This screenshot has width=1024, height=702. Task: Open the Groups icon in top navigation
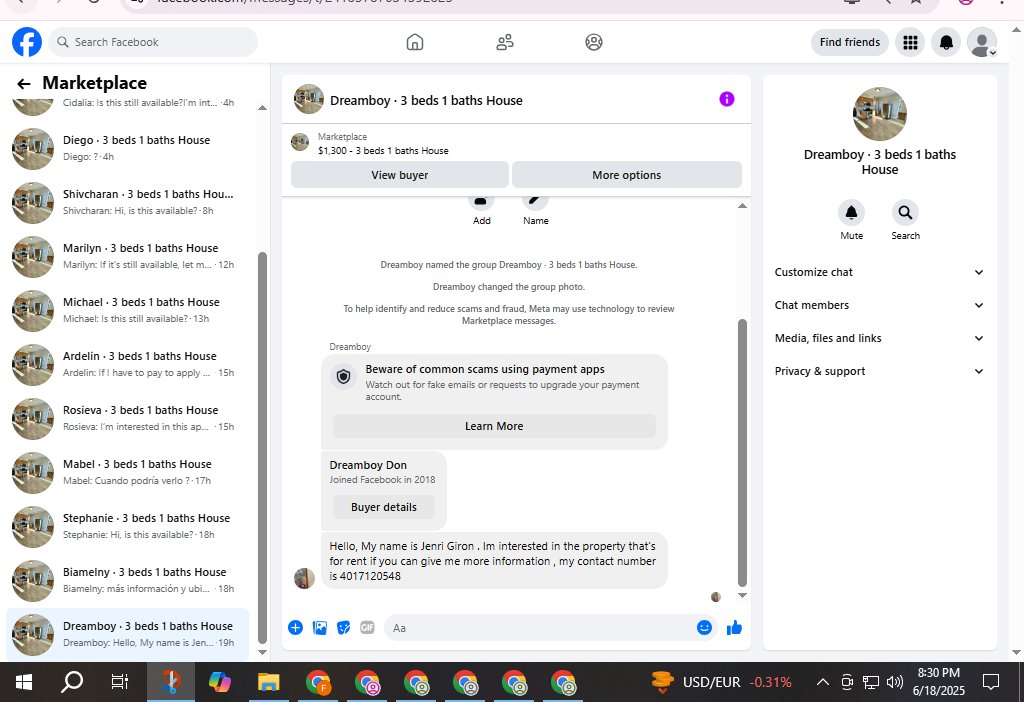594,42
